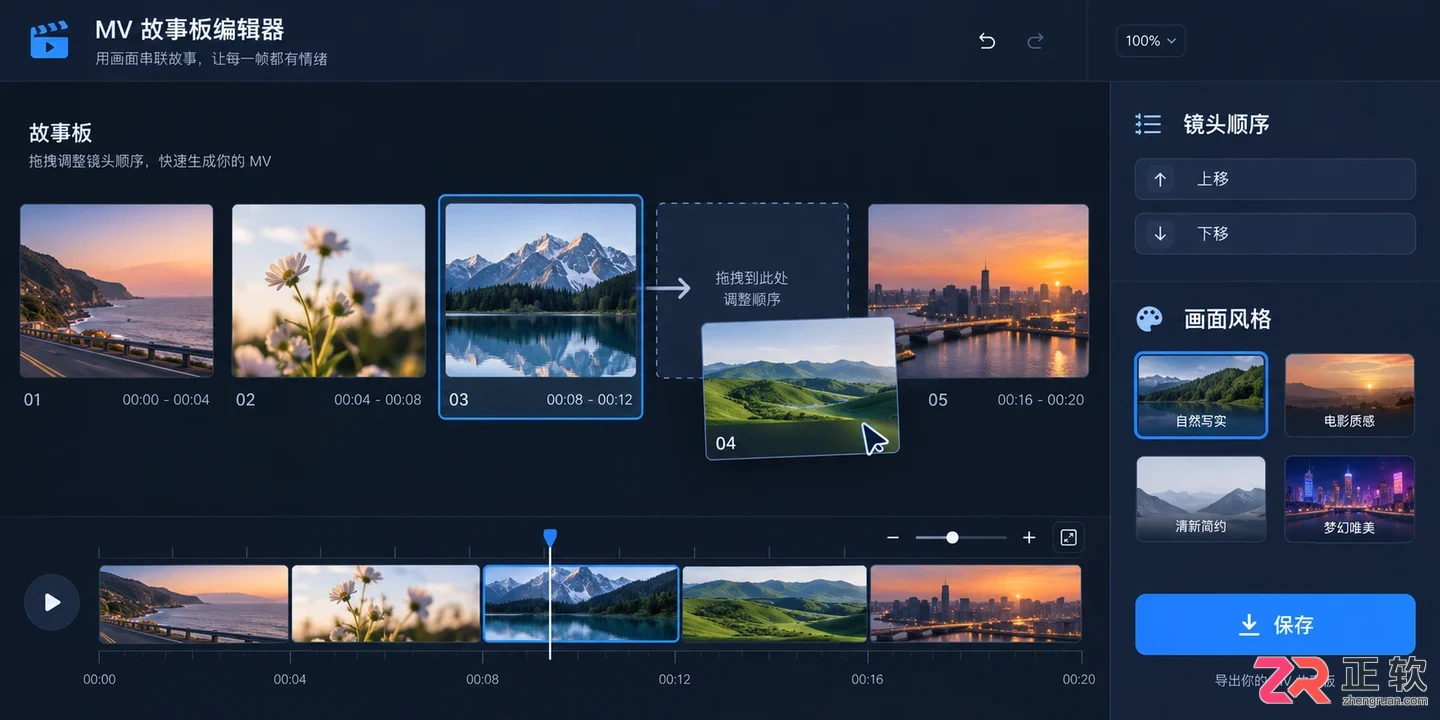This screenshot has height=720, width=1440.
Task: Click the clapperboard app logo
Action: [49, 41]
